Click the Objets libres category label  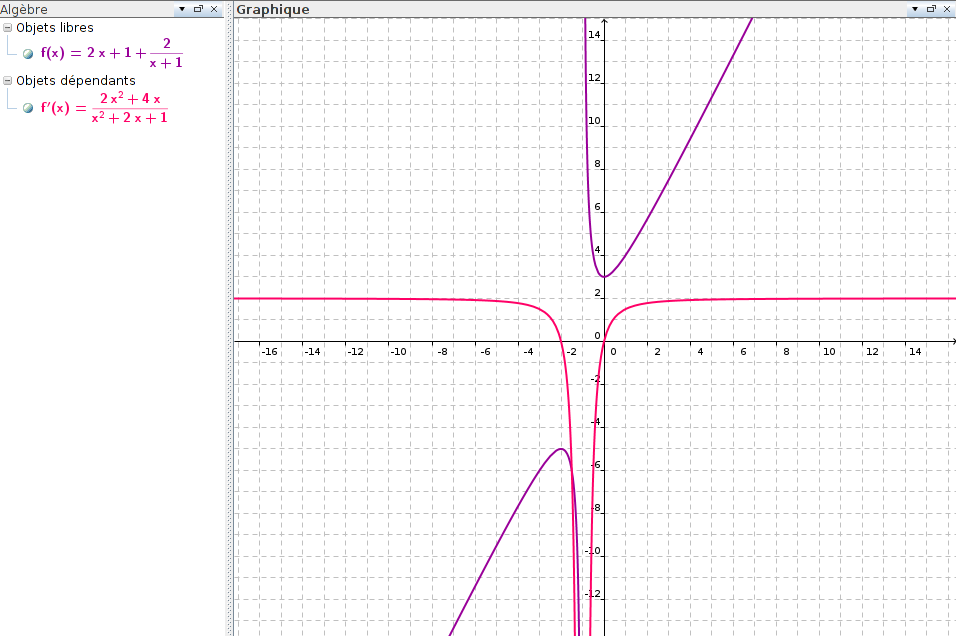[55, 28]
